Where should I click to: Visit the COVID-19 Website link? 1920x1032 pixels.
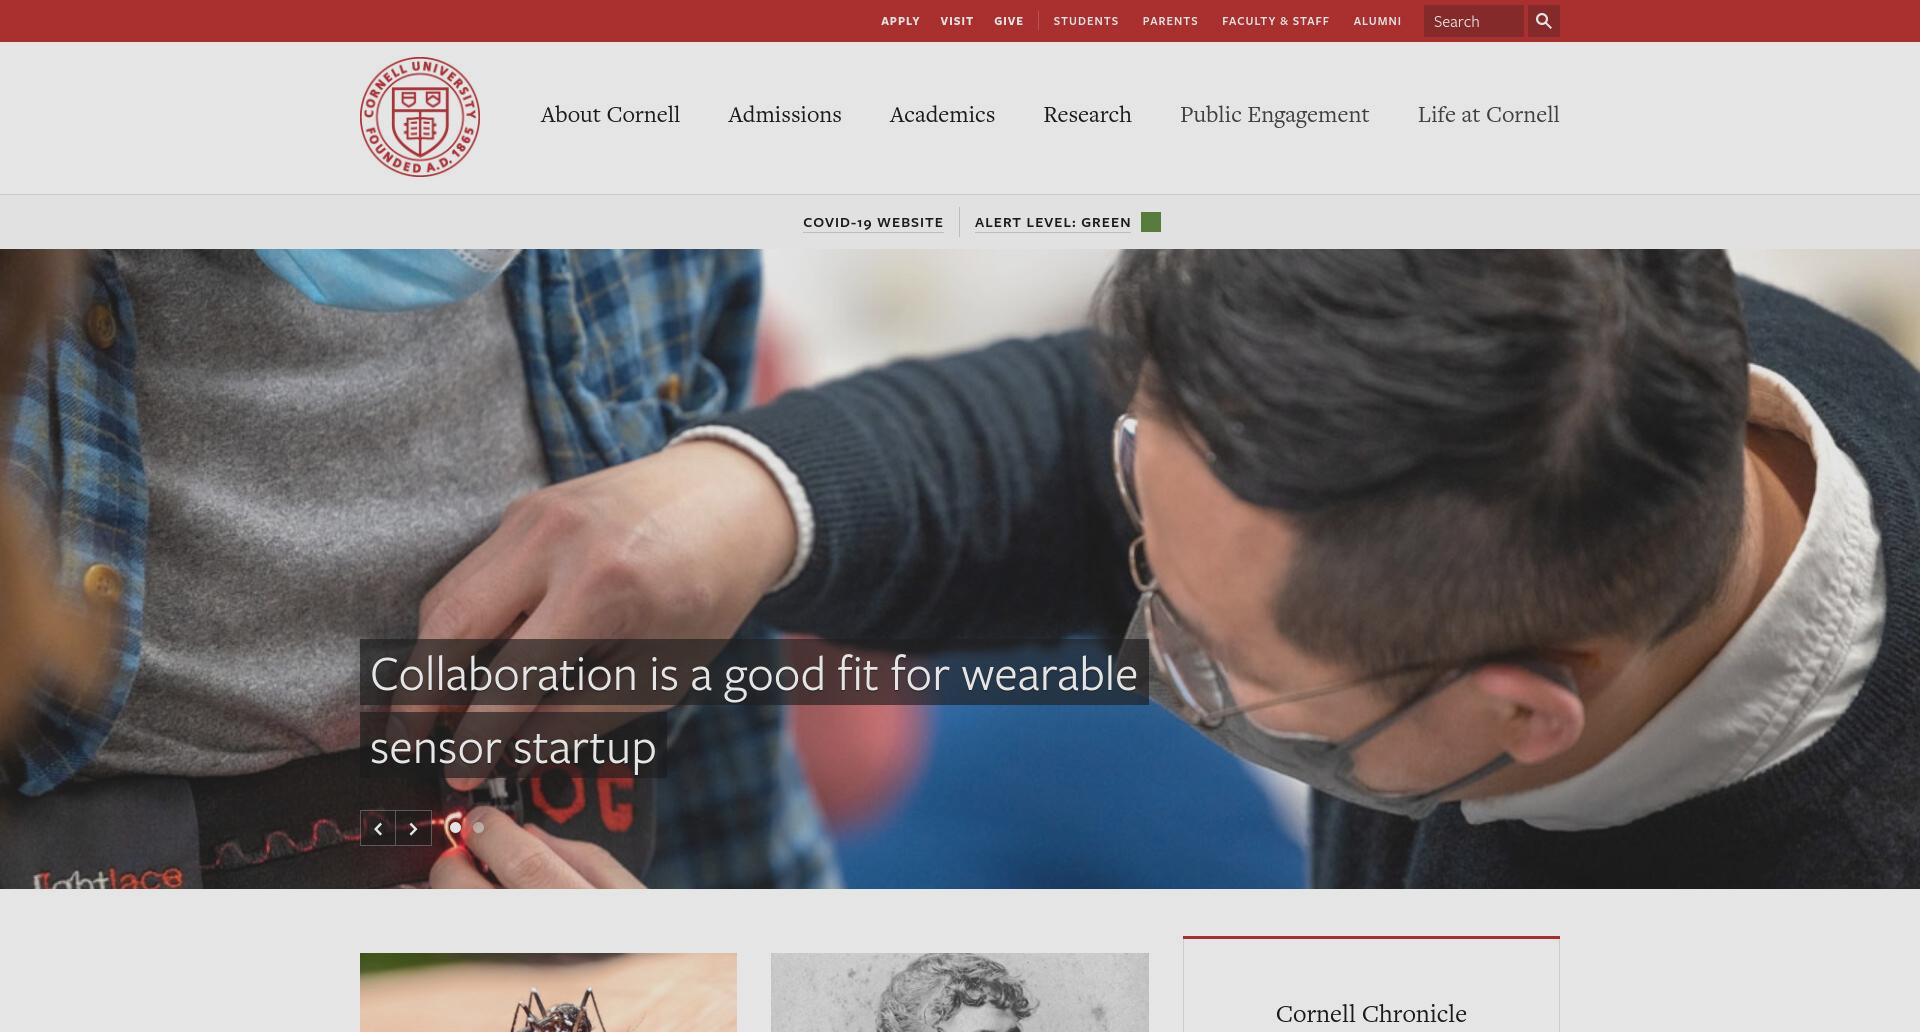pyautogui.click(x=873, y=222)
